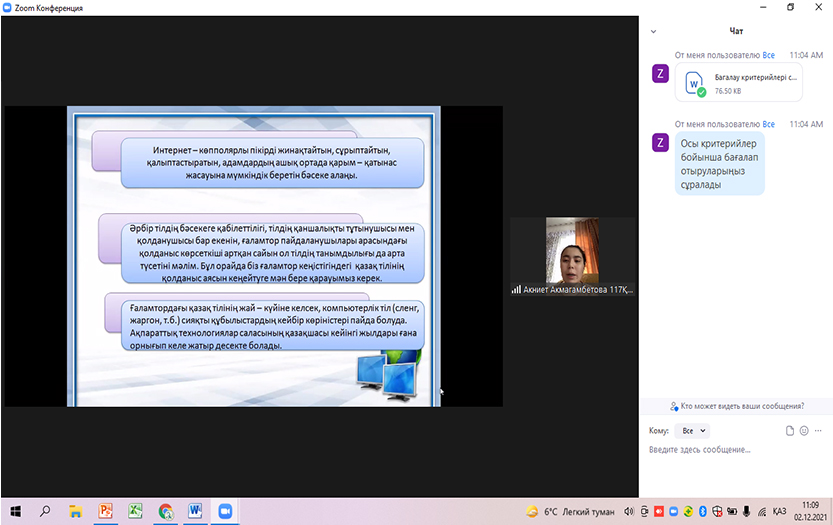The image size is (833, 525).
Task: Click 'Кто может видеть ваши сообщения?' link
Action: point(741,406)
